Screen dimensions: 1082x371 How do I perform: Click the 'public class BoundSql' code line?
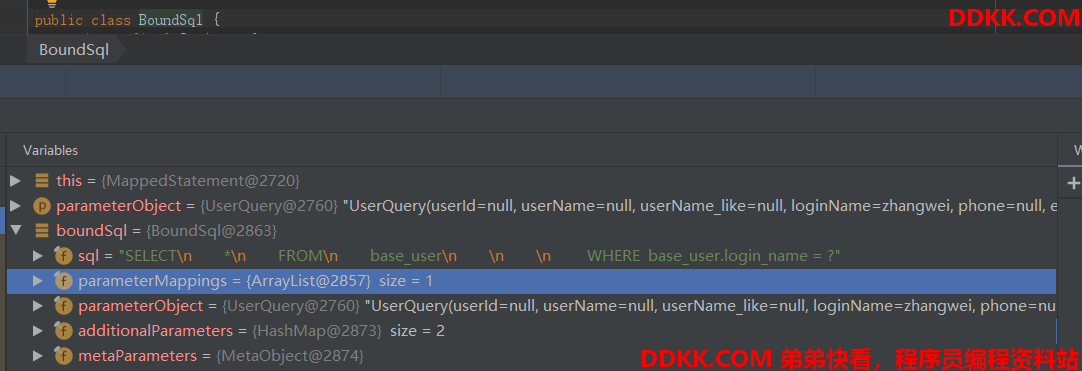click(127, 21)
